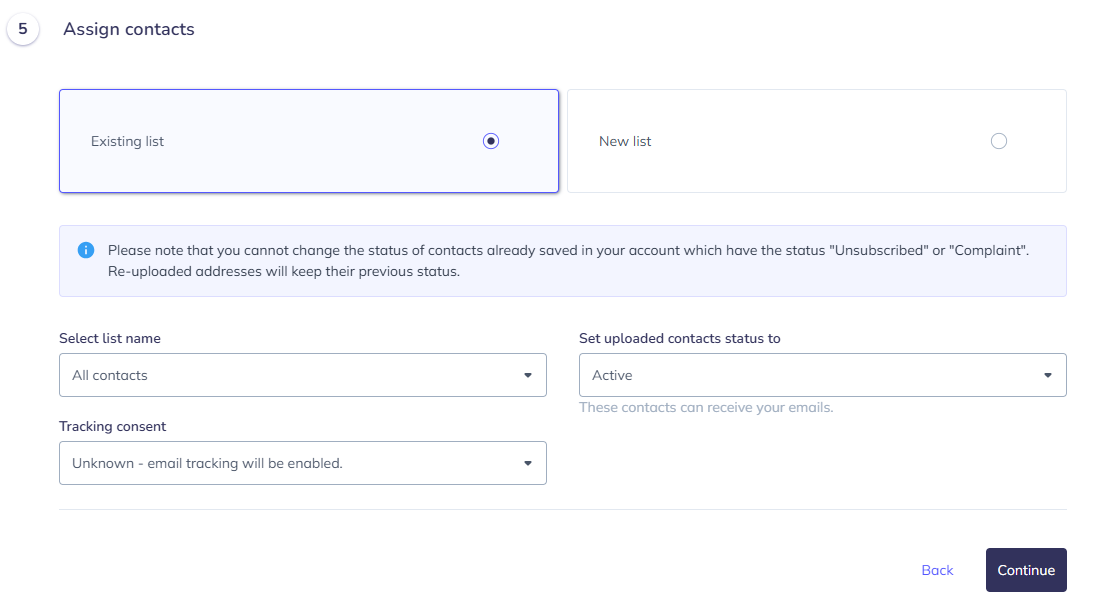Click the "Select list name" field label

(x=110, y=338)
